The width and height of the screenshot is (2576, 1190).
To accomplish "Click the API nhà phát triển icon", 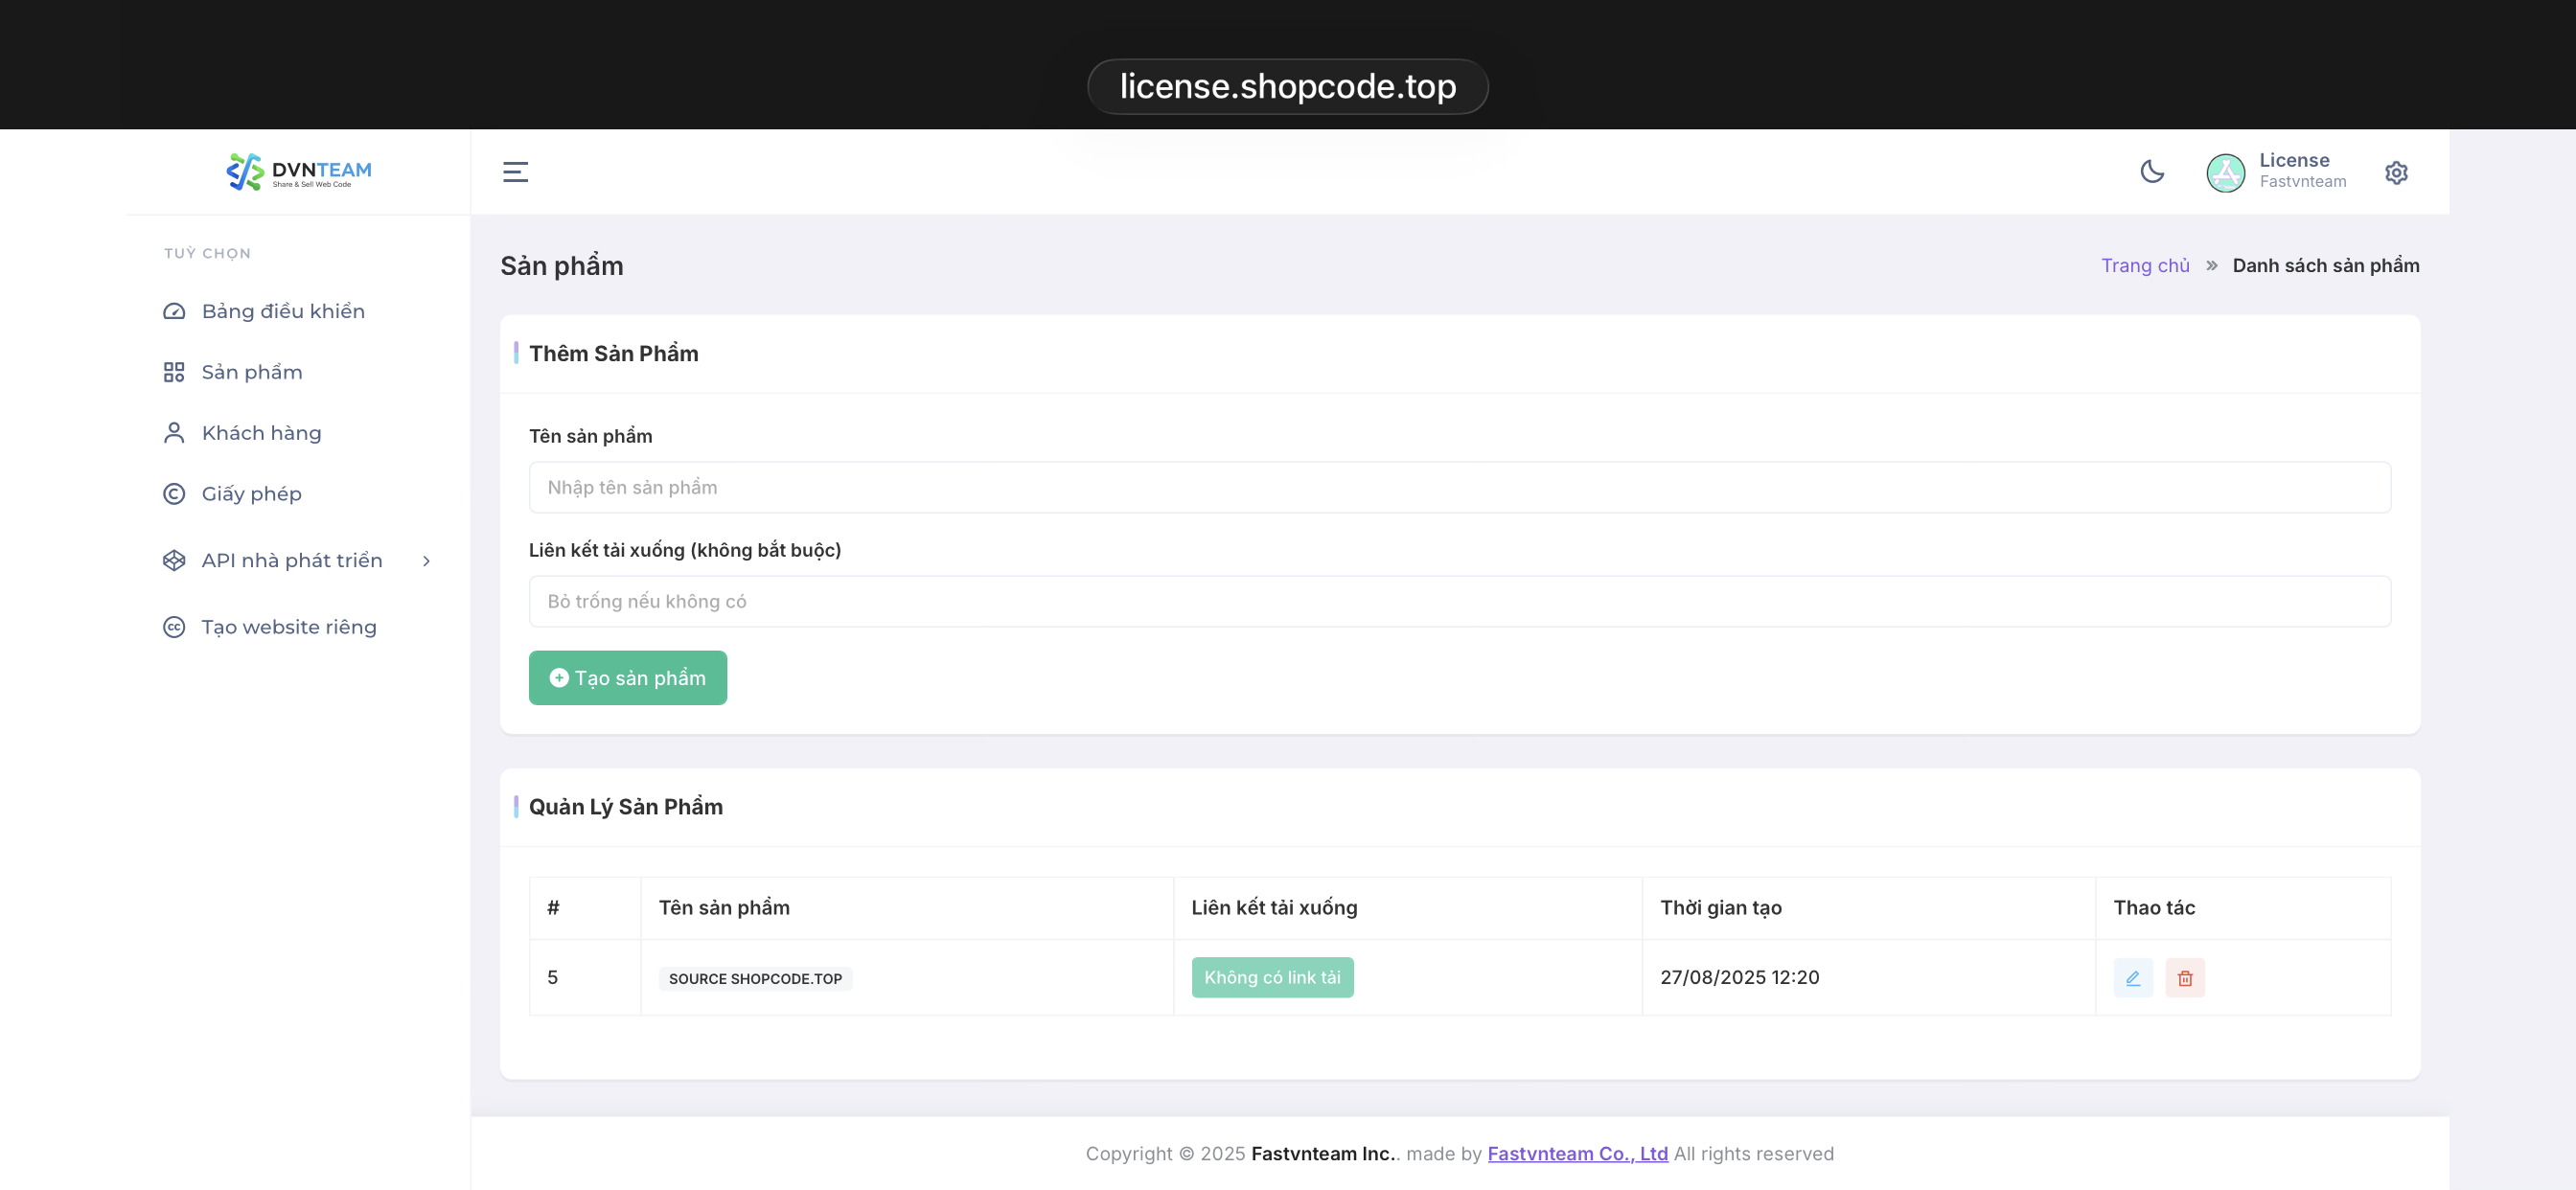I will [174, 560].
